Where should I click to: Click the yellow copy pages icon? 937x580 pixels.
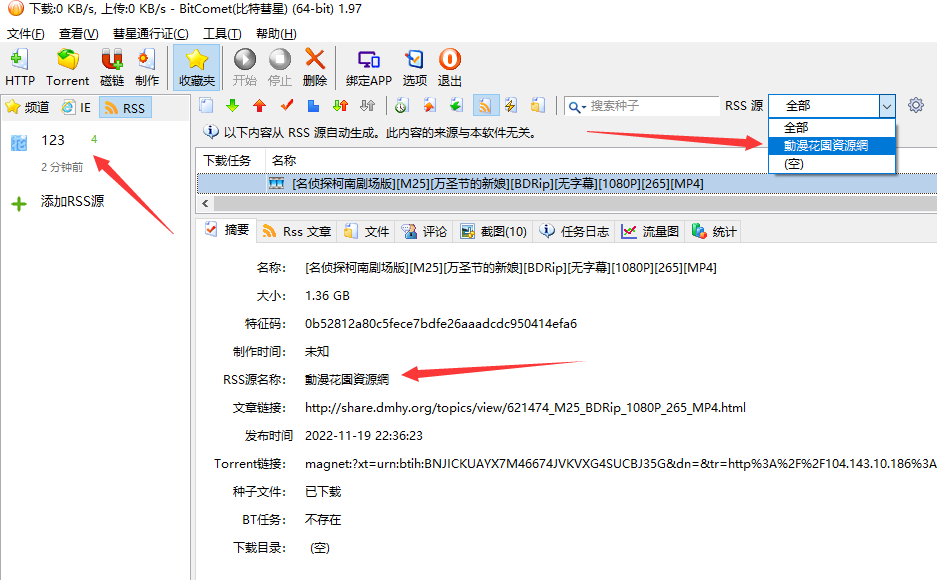click(x=537, y=106)
